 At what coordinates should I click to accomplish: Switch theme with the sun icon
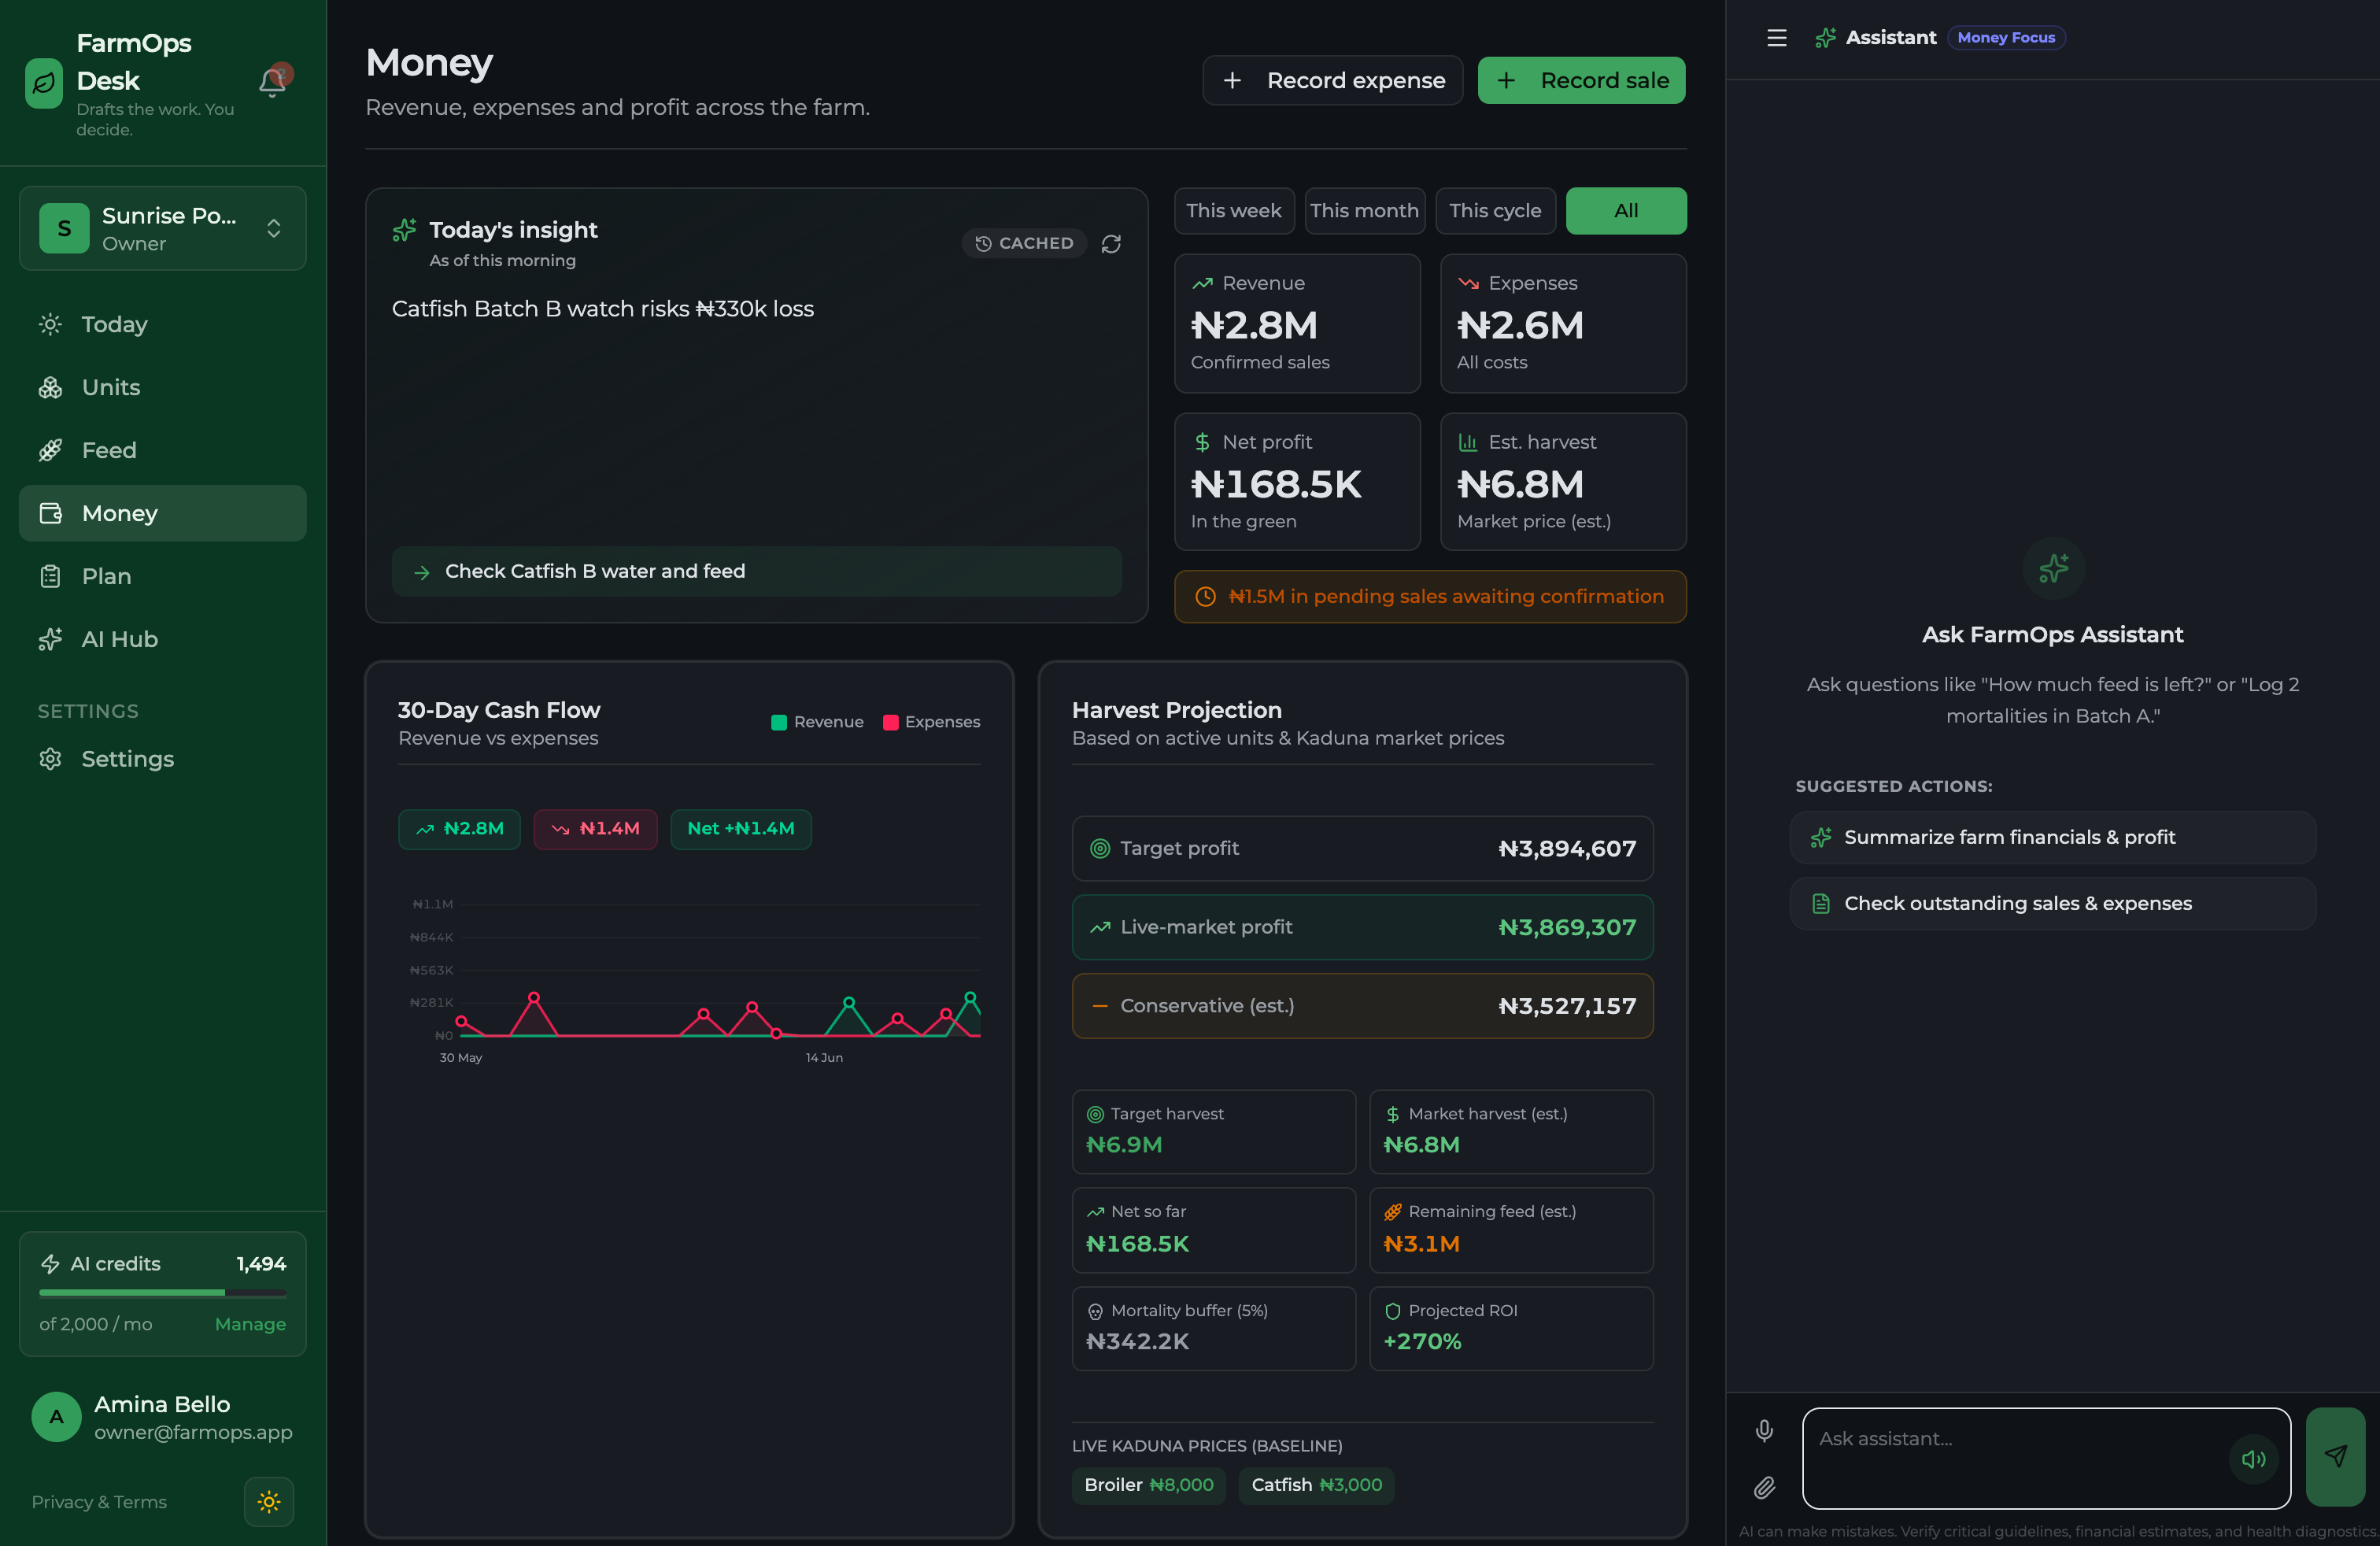[x=269, y=1501]
